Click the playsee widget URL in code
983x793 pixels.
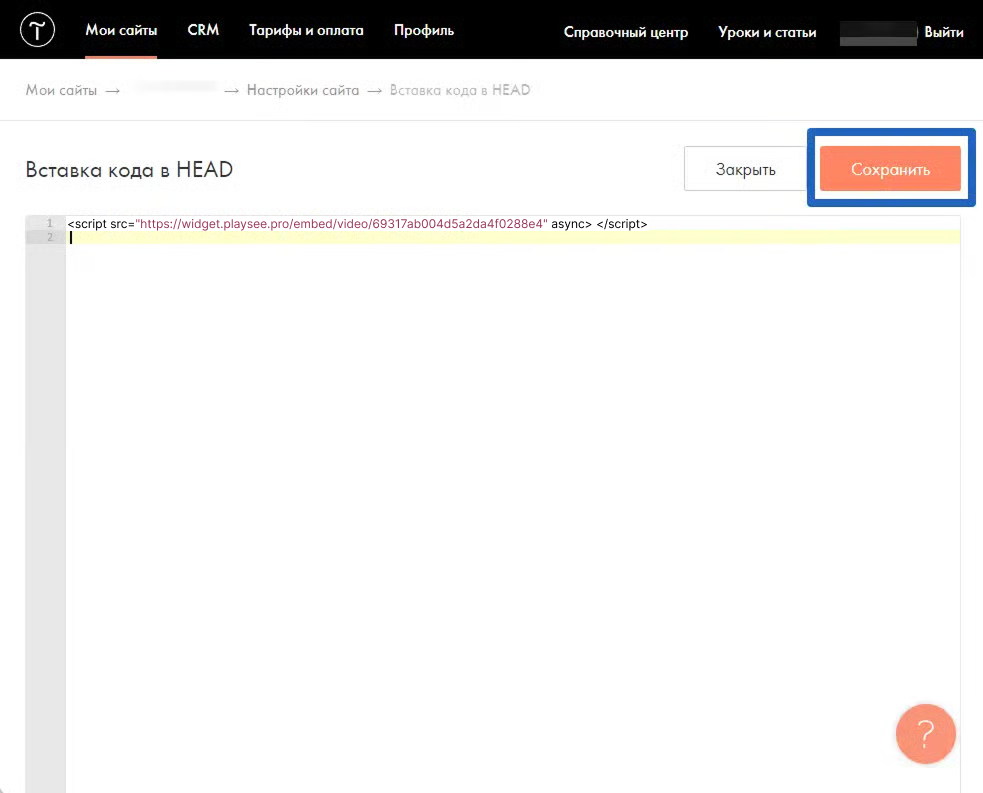click(x=343, y=224)
